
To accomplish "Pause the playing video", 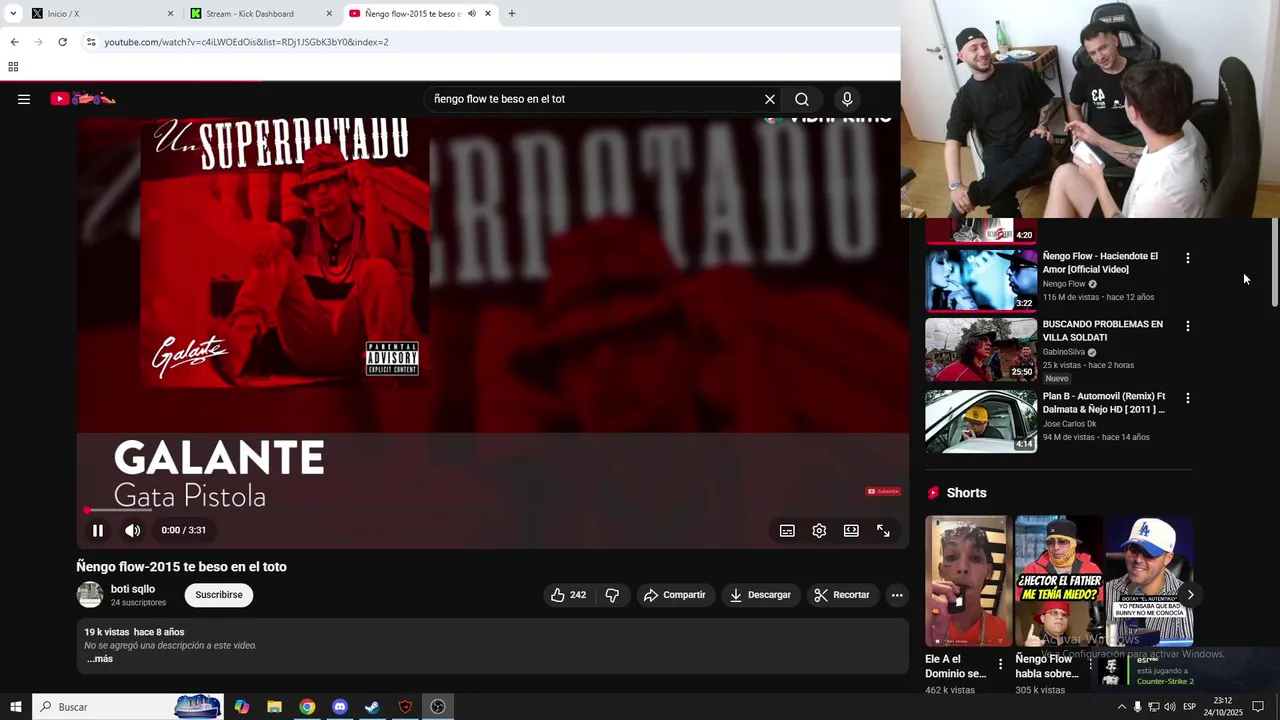I will coord(98,531).
